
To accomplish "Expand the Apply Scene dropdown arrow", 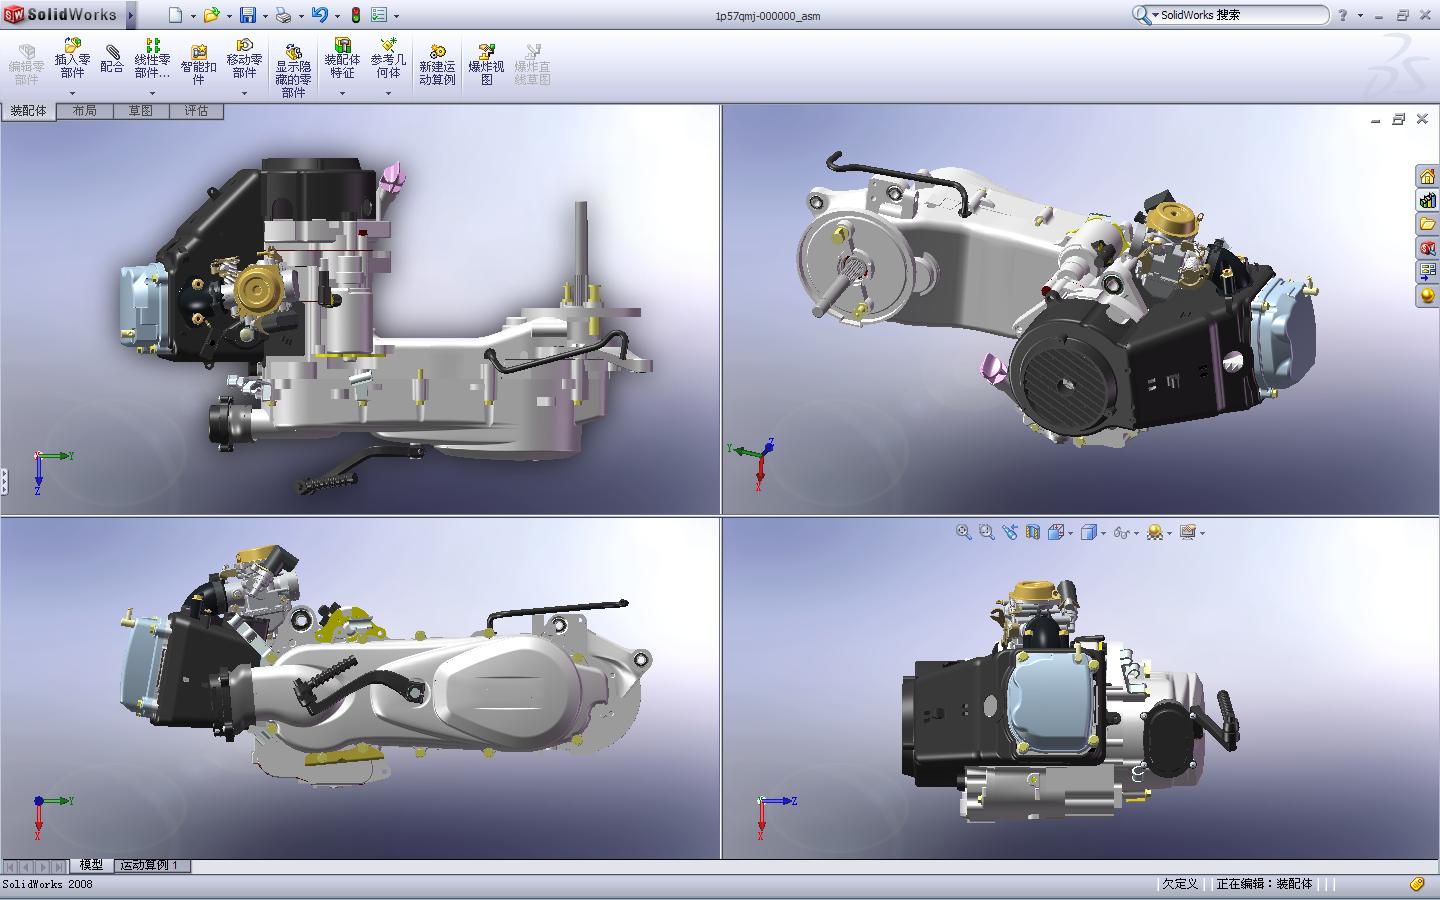I will 1169,533.
